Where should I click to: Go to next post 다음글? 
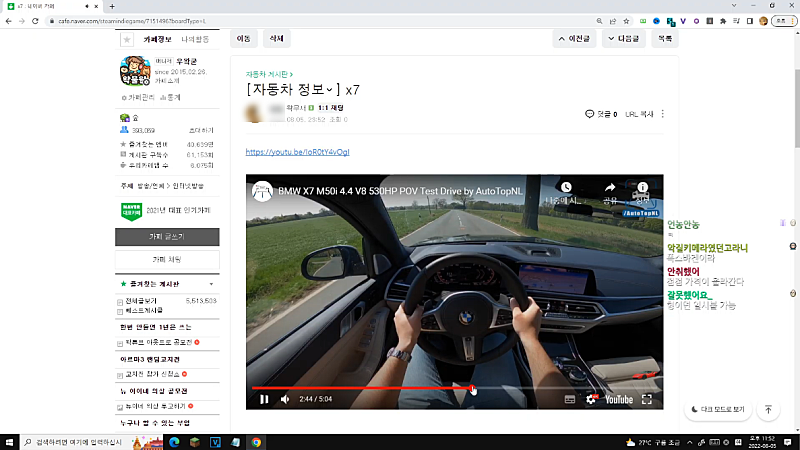click(x=623, y=39)
